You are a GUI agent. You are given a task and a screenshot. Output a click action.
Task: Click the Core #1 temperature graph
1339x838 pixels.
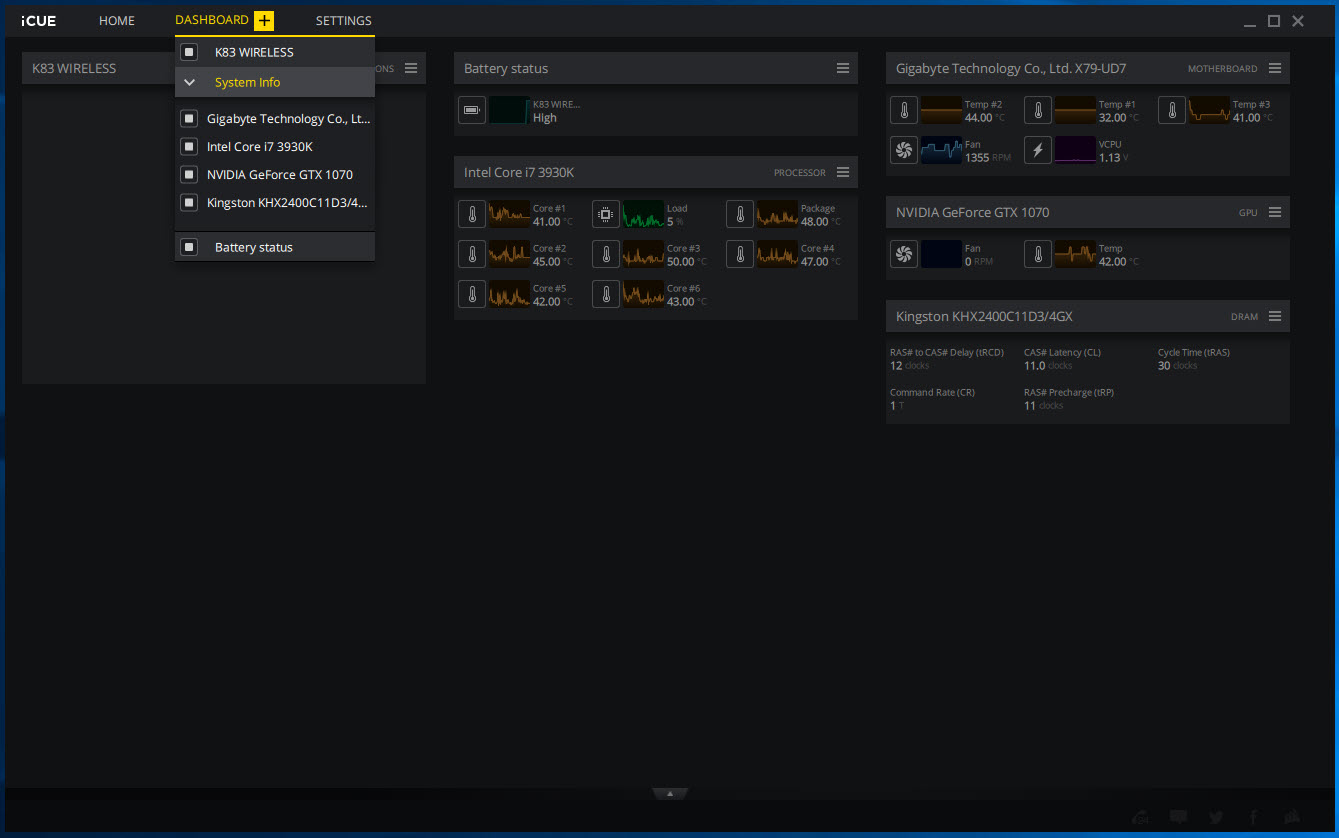pos(509,214)
